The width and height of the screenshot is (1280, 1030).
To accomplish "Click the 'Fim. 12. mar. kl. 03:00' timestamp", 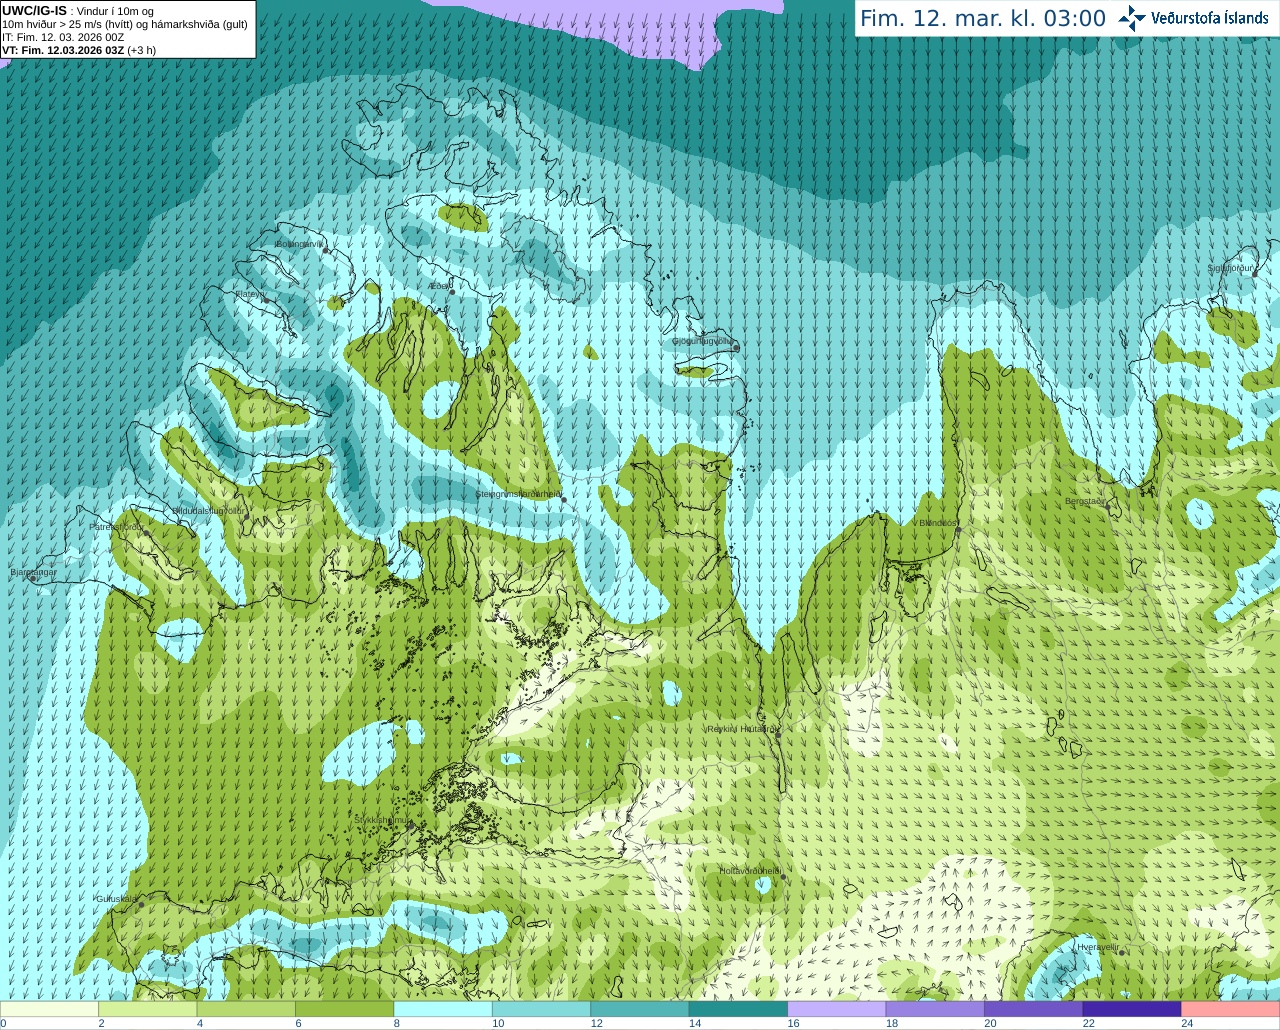I will click(x=983, y=18).
